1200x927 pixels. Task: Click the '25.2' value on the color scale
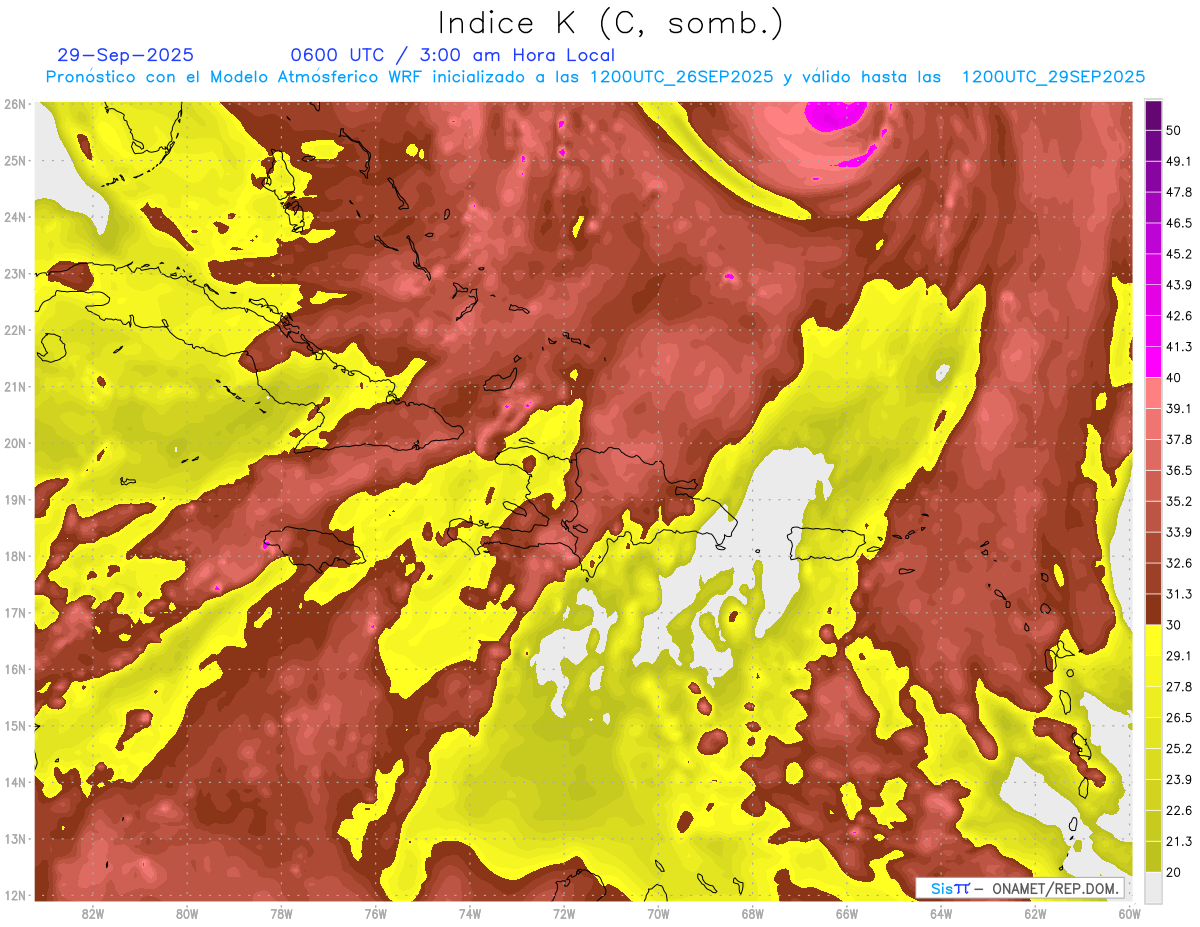point(1178,749)
